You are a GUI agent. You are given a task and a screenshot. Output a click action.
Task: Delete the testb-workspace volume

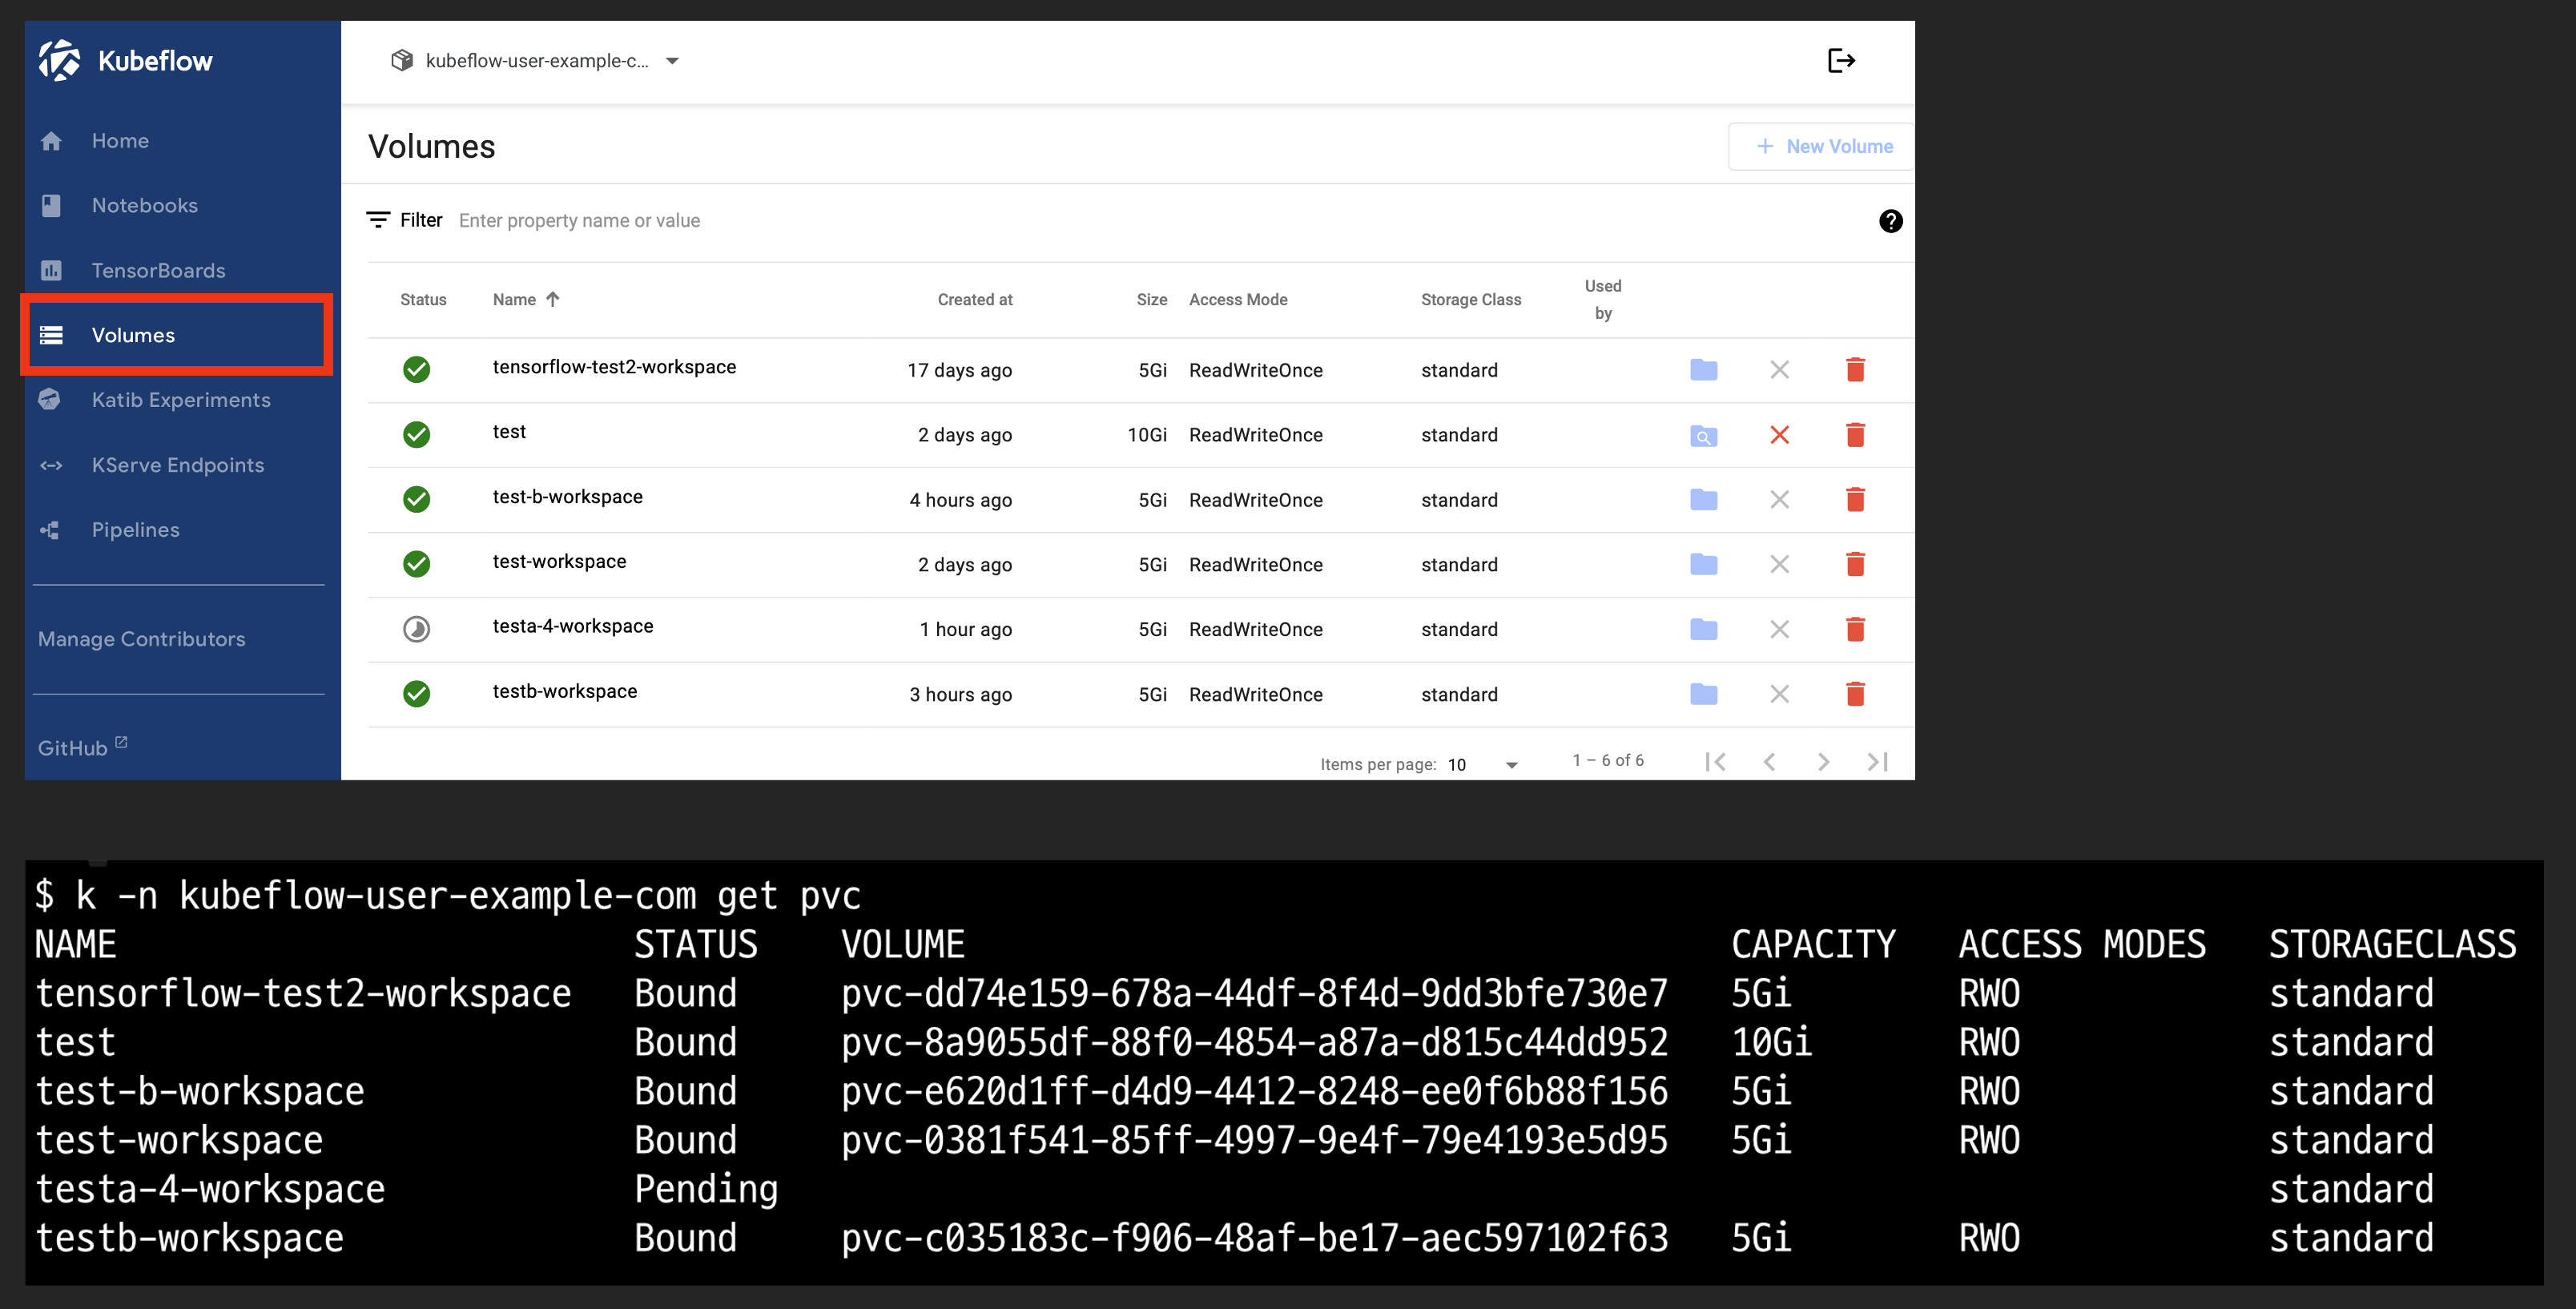1855,694
